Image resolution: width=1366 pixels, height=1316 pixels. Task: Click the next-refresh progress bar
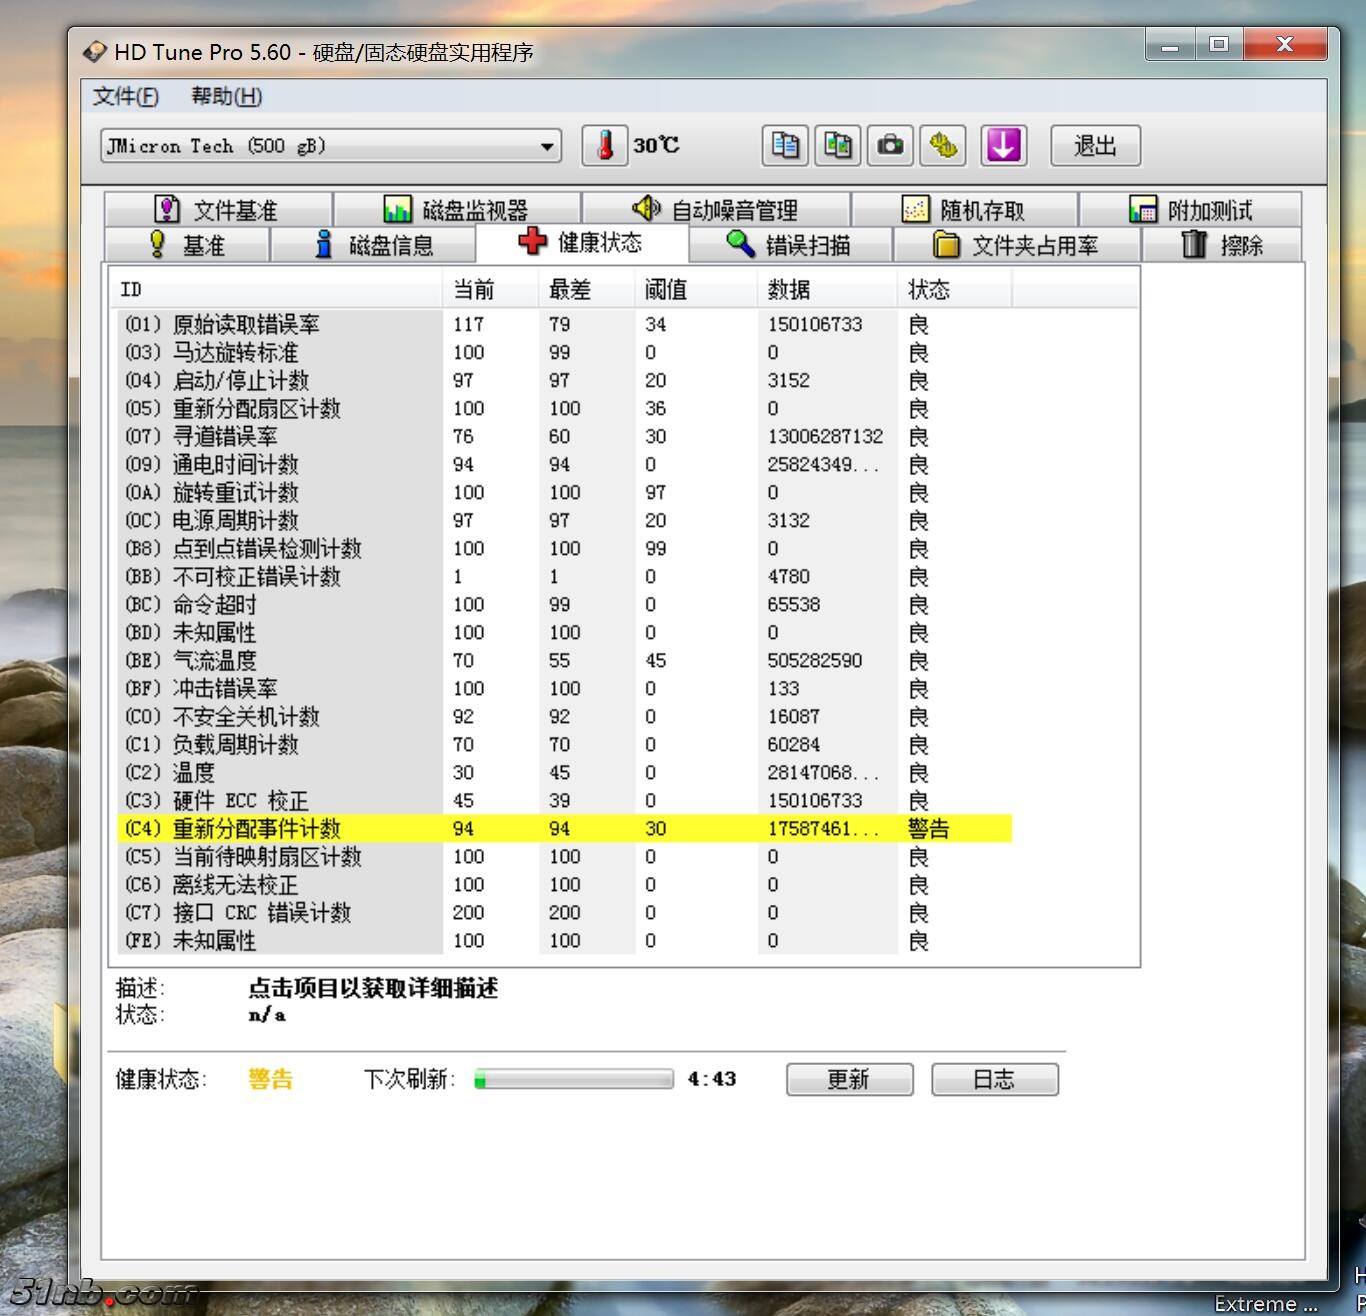click(x=574, y=1079)
